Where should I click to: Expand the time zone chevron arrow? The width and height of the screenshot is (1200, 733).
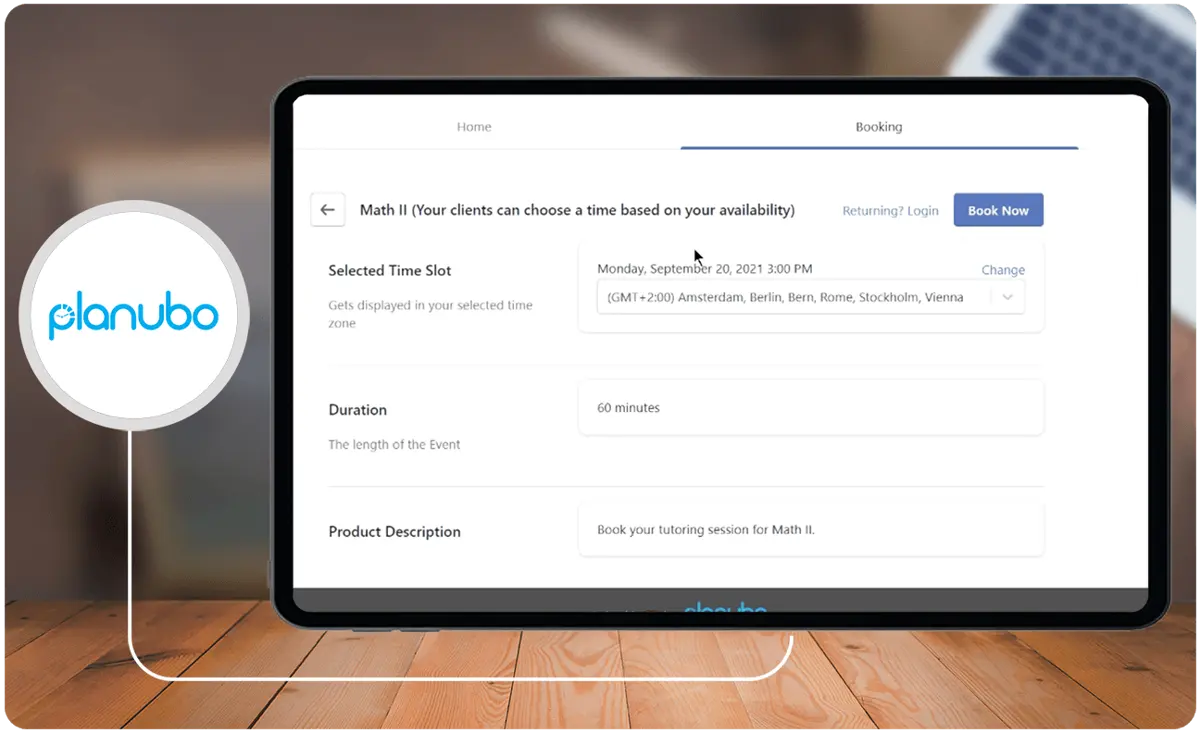1007,297
